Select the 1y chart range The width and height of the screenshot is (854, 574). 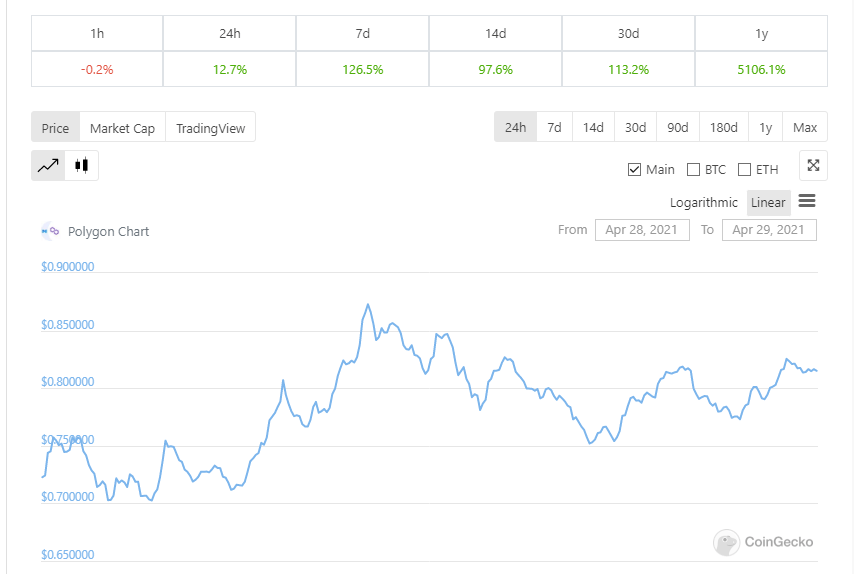(x=766, y=127)
